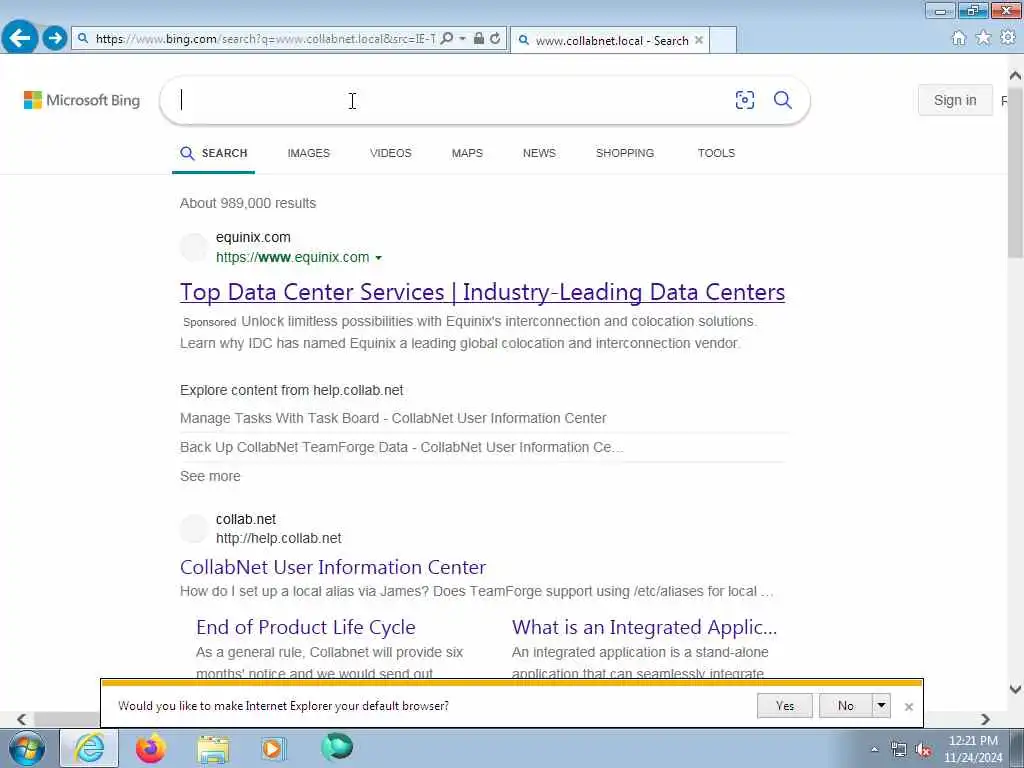Viewport: 1024px width, 768px height.
Task: Open Windows Media Player taskbar icon
Action: (x=273, y=748)
